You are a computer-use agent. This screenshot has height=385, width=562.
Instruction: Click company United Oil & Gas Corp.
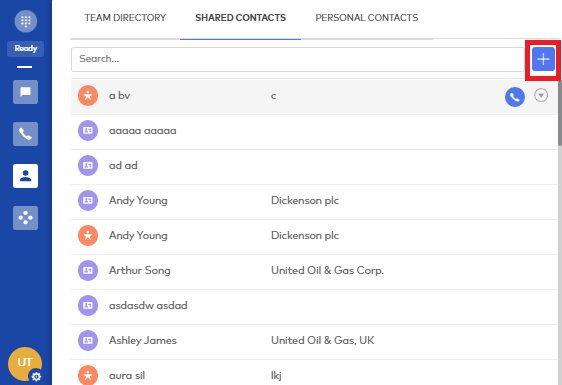coord(328,270)
